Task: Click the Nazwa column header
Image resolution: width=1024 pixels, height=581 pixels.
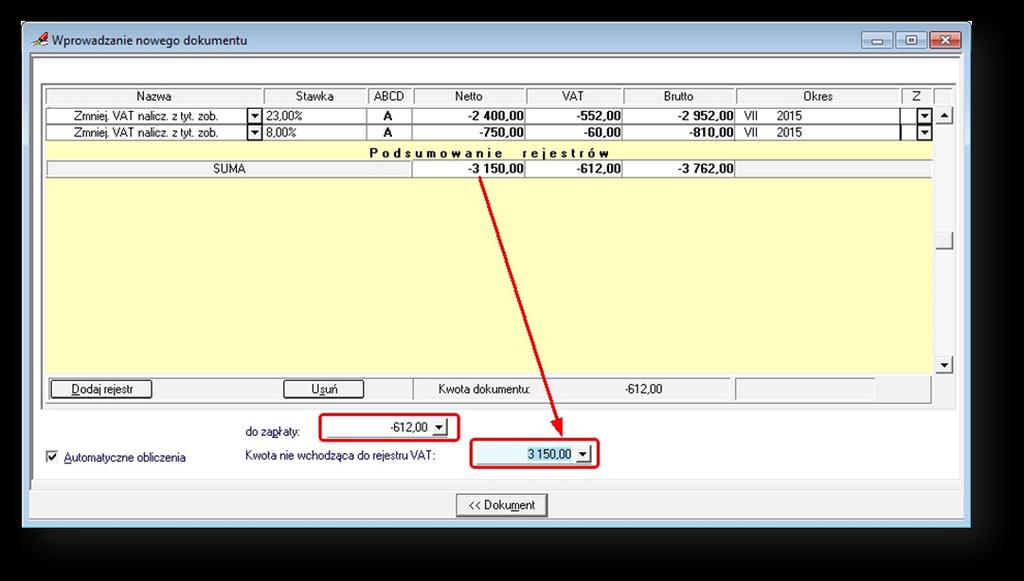Action: pos(154,97)
